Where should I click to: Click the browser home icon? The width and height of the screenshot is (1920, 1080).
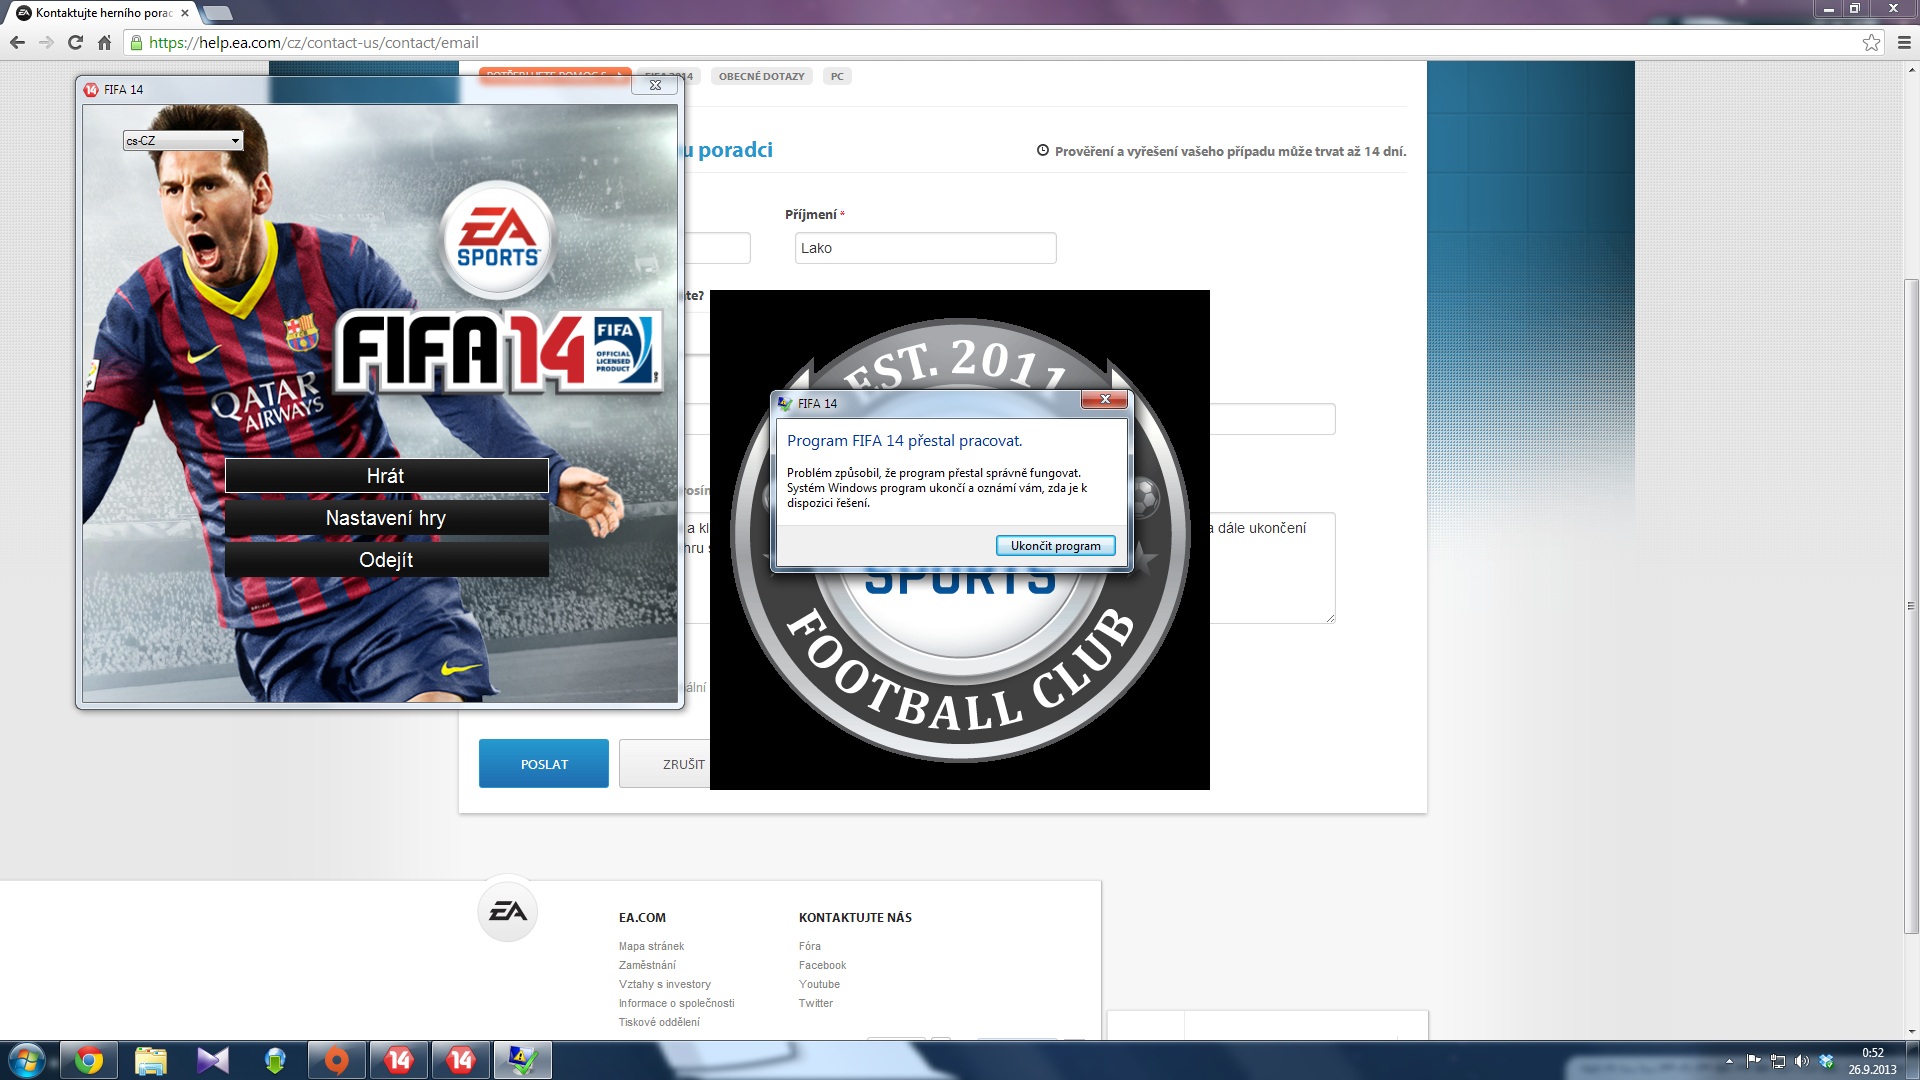[104, 43]
